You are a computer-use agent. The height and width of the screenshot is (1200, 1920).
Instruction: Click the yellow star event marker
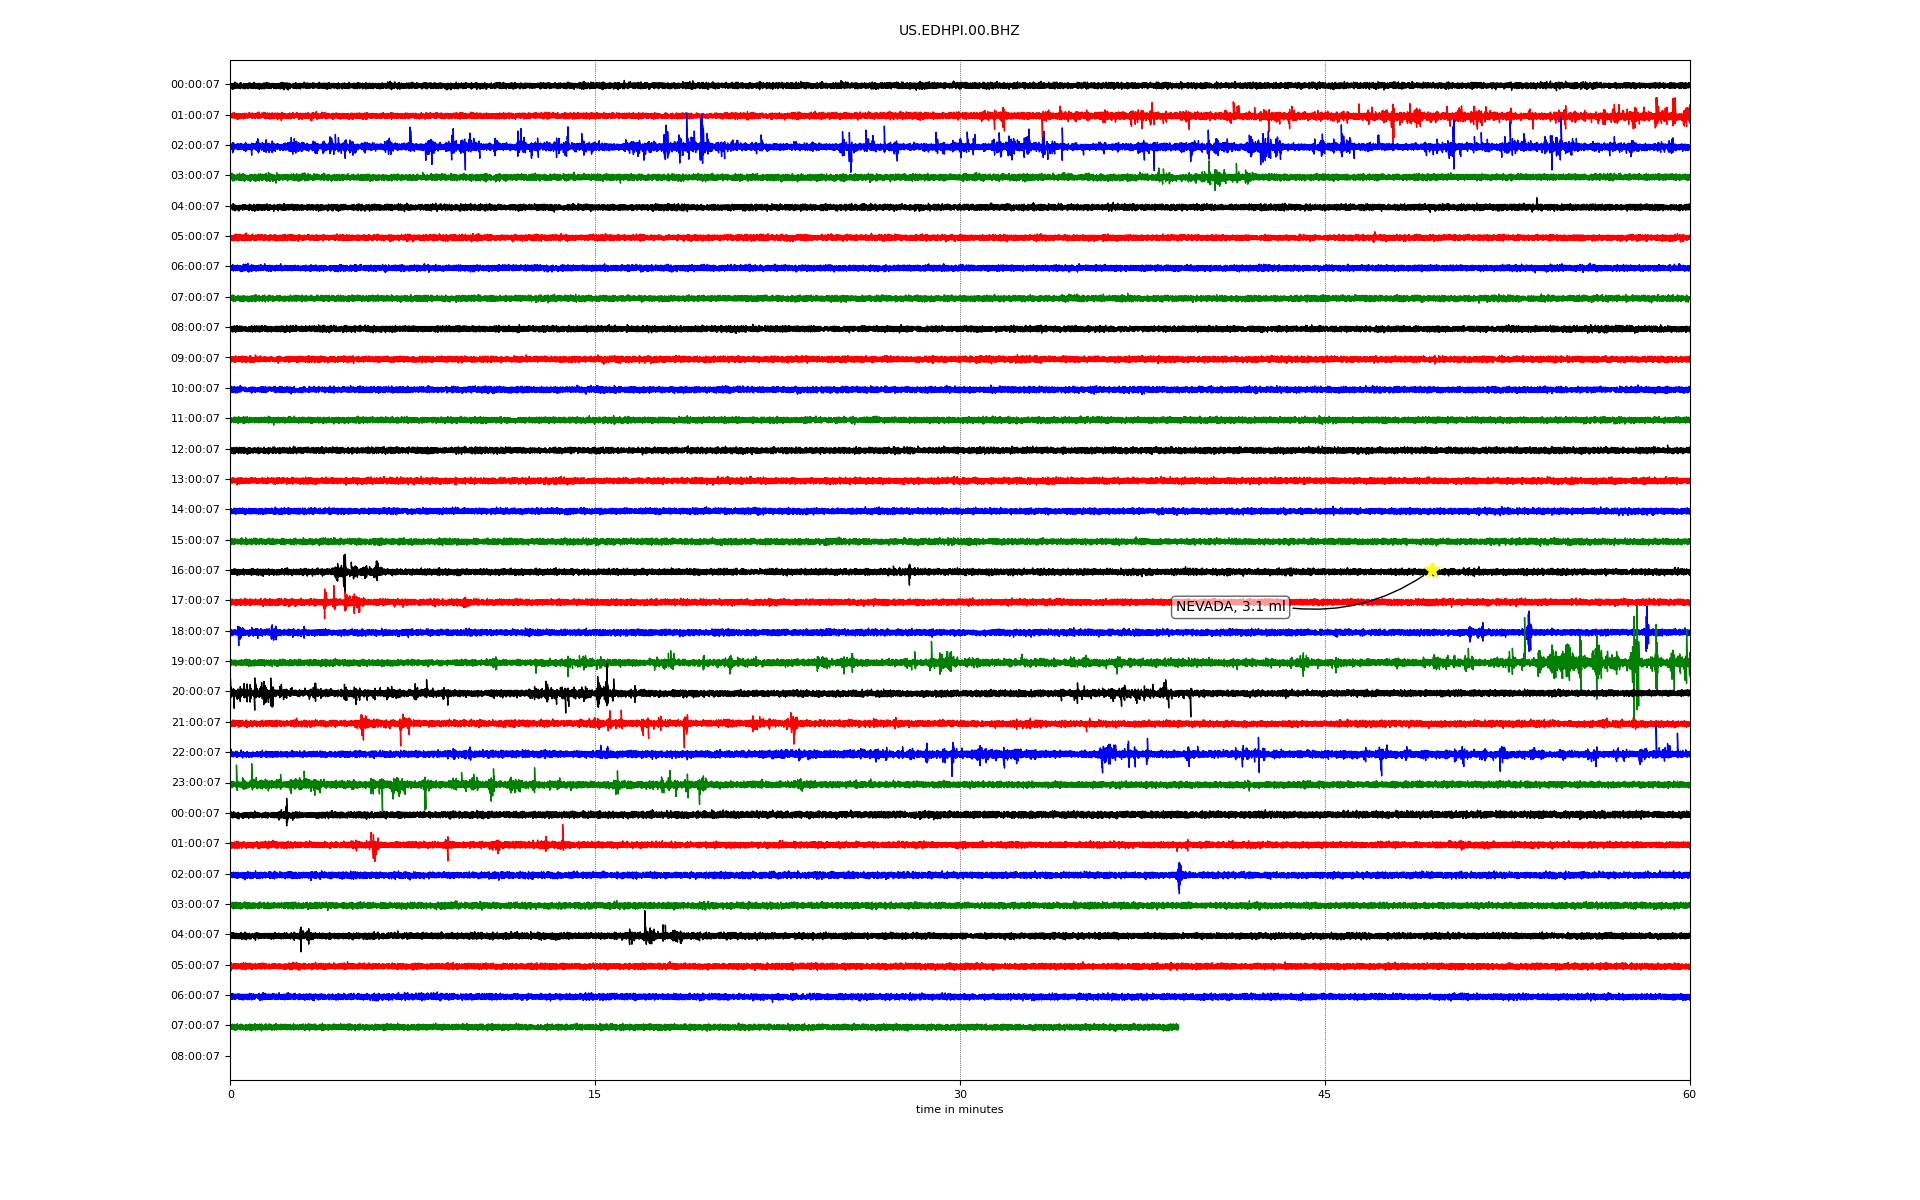pos(1431,570)
